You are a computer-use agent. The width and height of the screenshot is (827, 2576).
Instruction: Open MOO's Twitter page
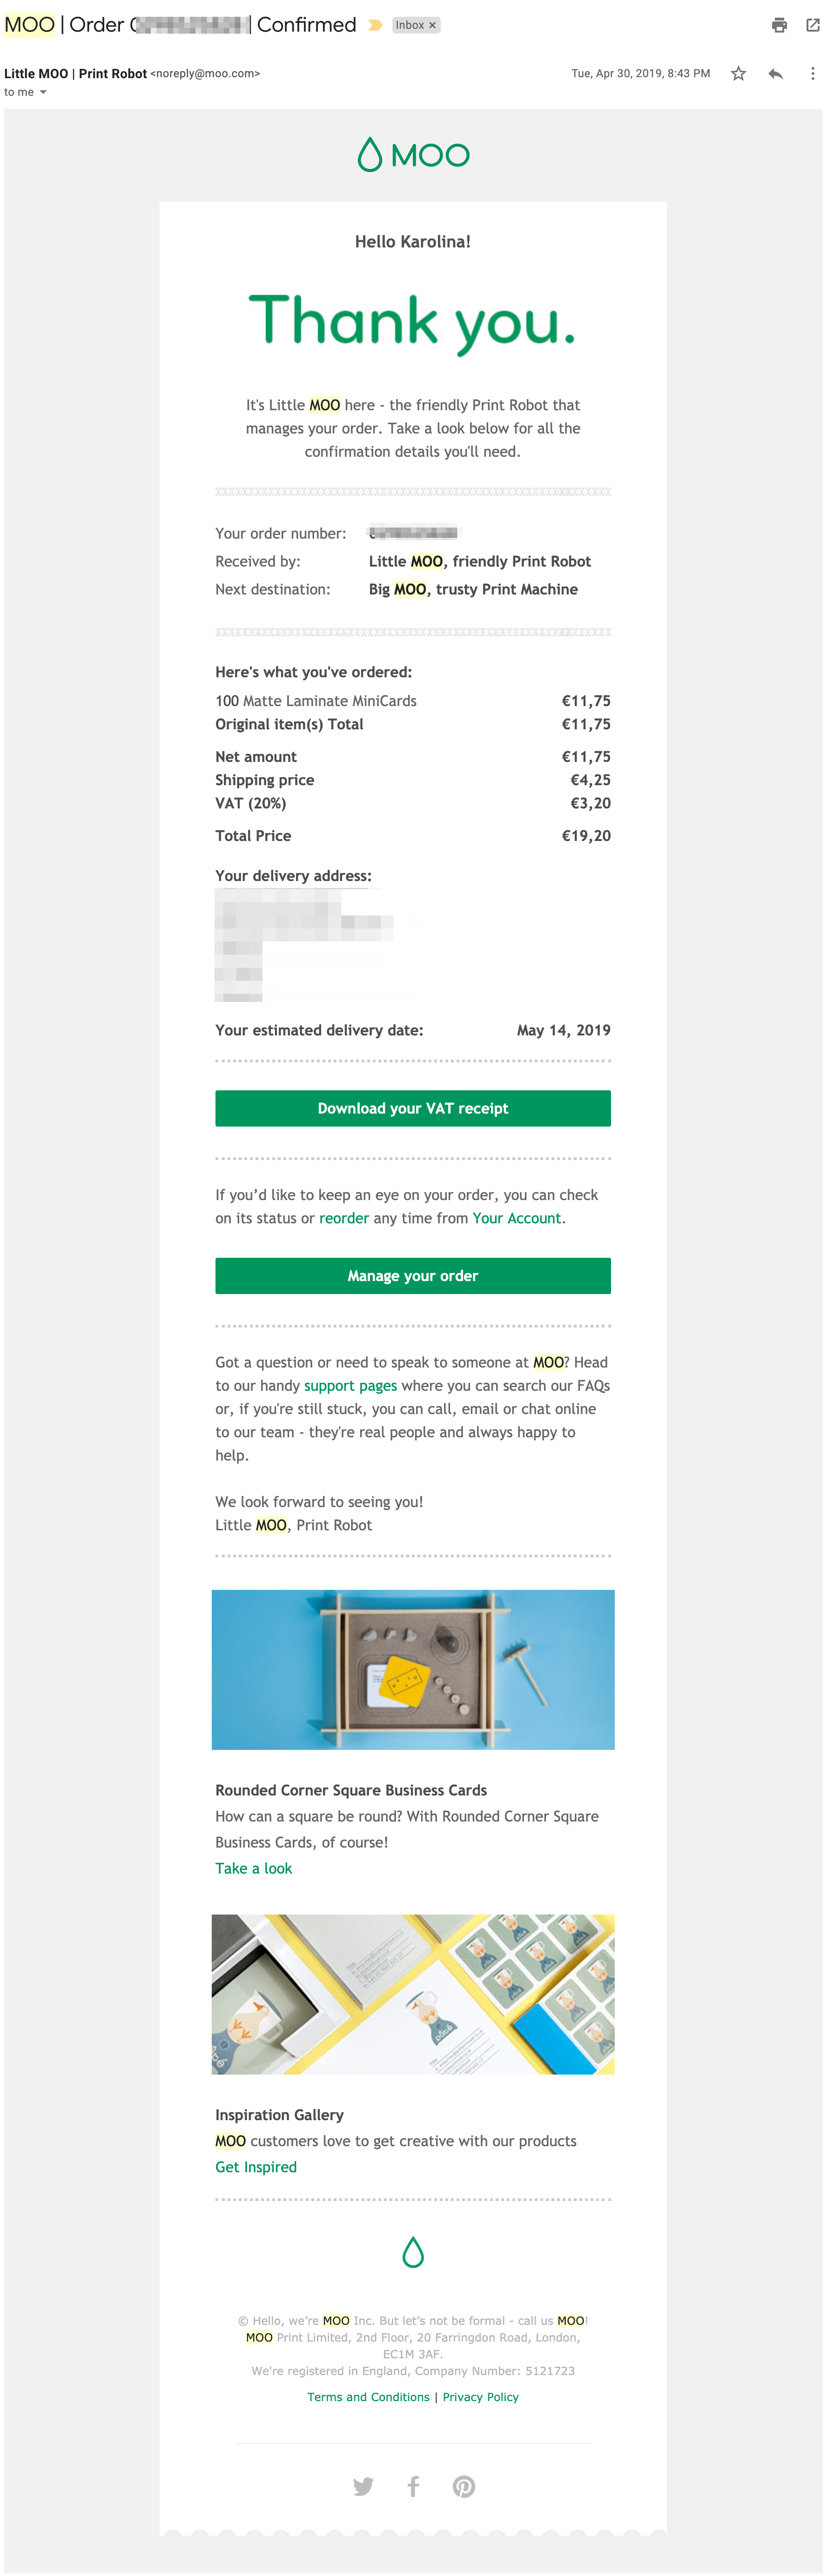point(364,2487)
